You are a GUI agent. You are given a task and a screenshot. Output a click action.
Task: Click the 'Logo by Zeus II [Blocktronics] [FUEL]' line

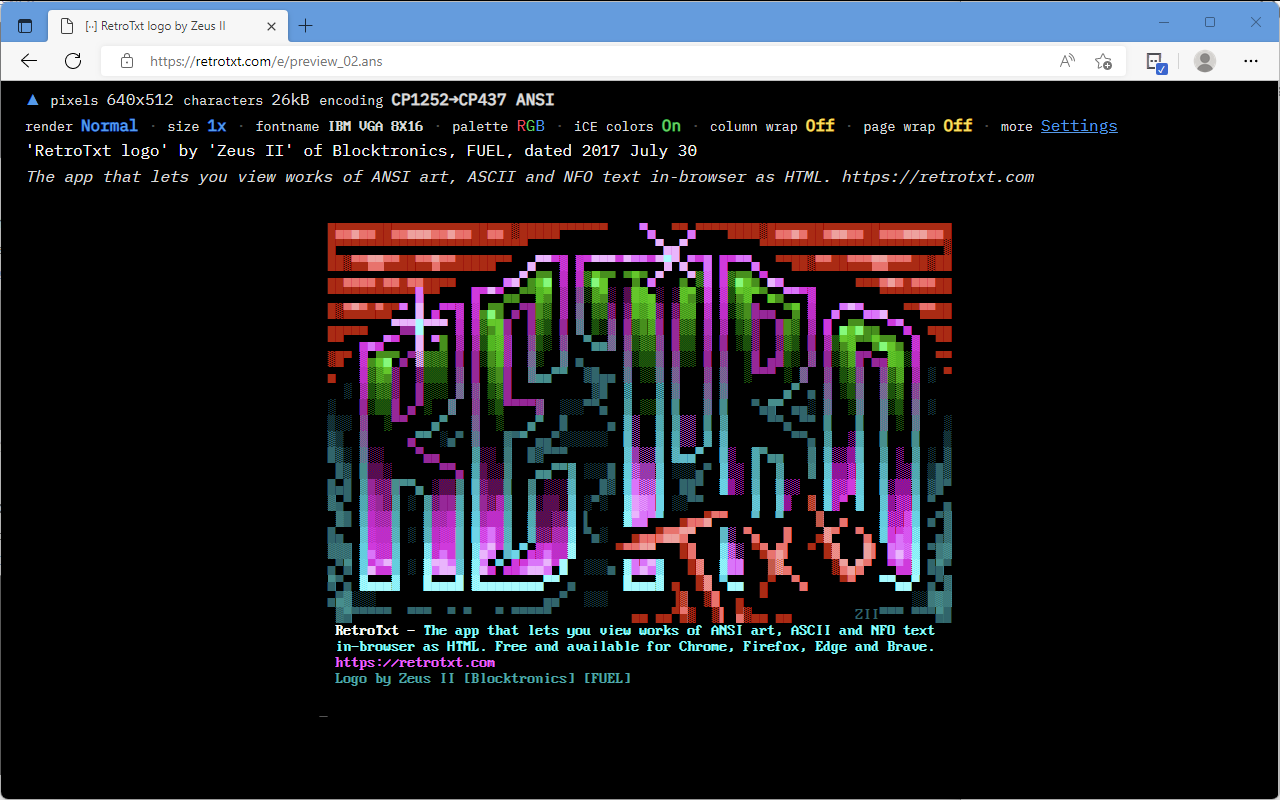coord(483,678)
